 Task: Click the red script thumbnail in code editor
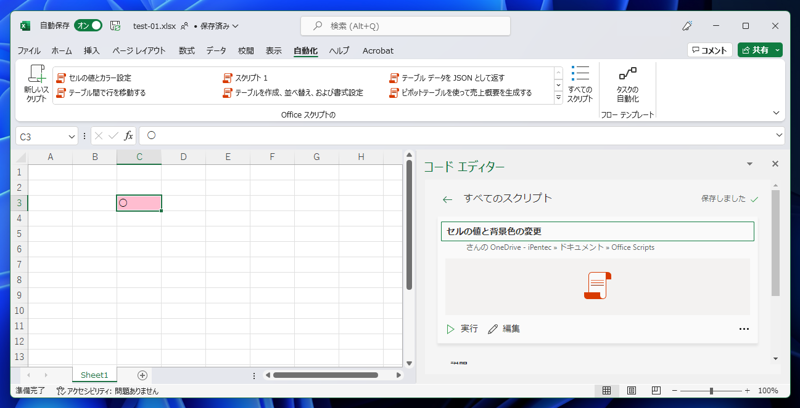tap(597, 286)
